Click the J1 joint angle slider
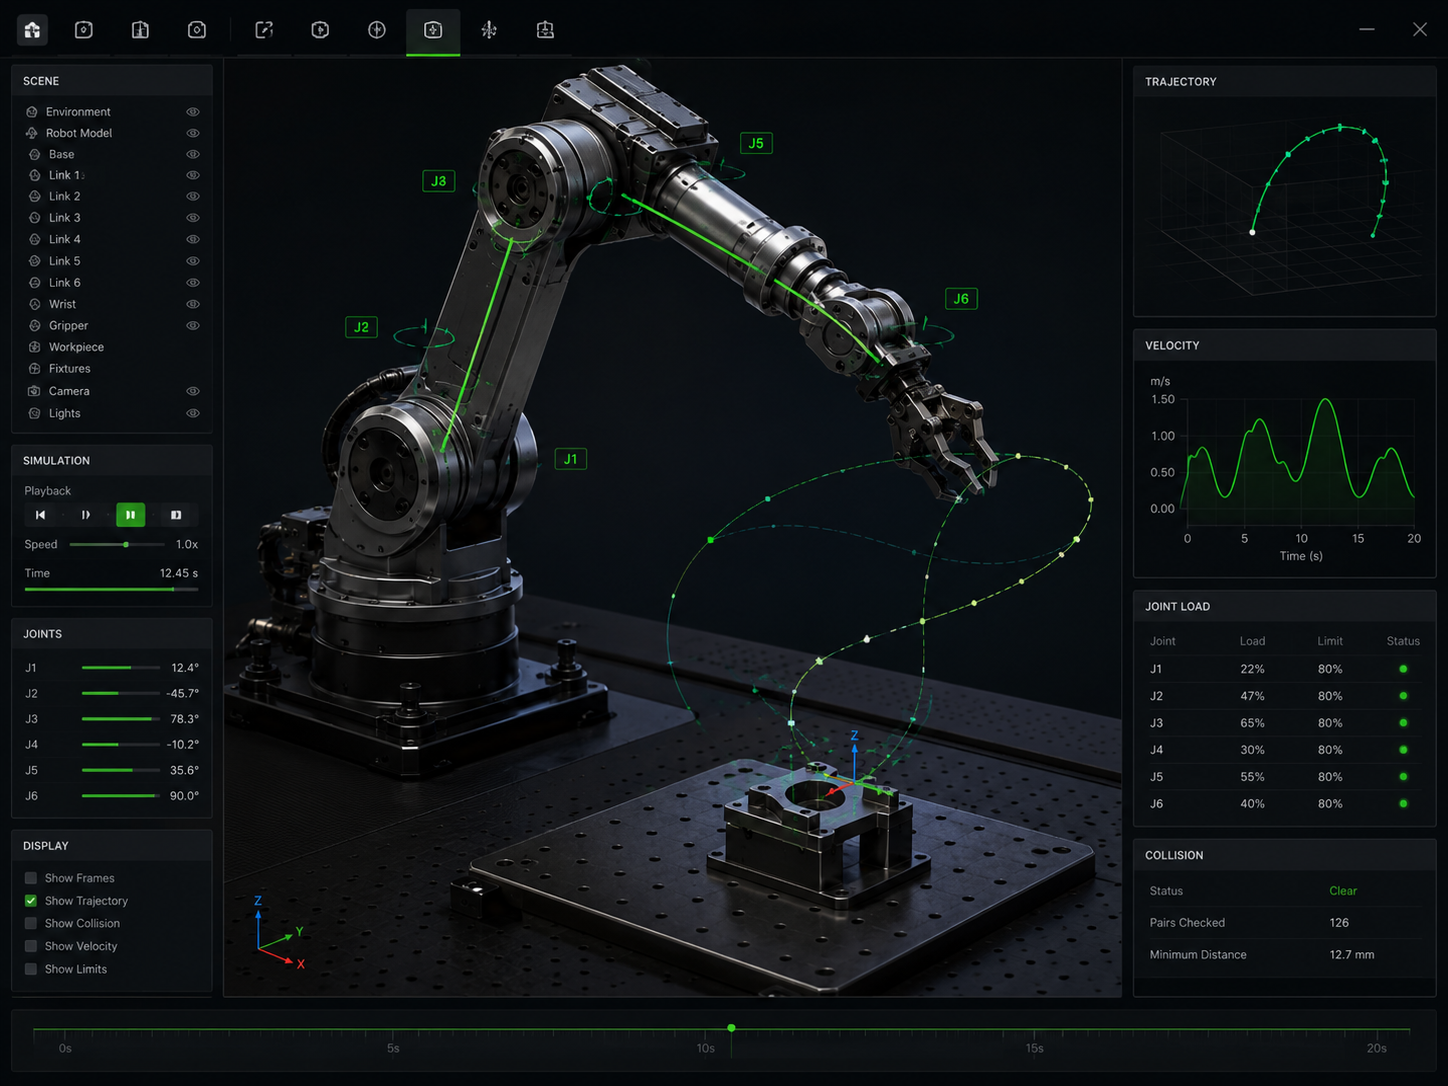The height and width of the screenshot is (1086, 1448). [x=120, y=667]
